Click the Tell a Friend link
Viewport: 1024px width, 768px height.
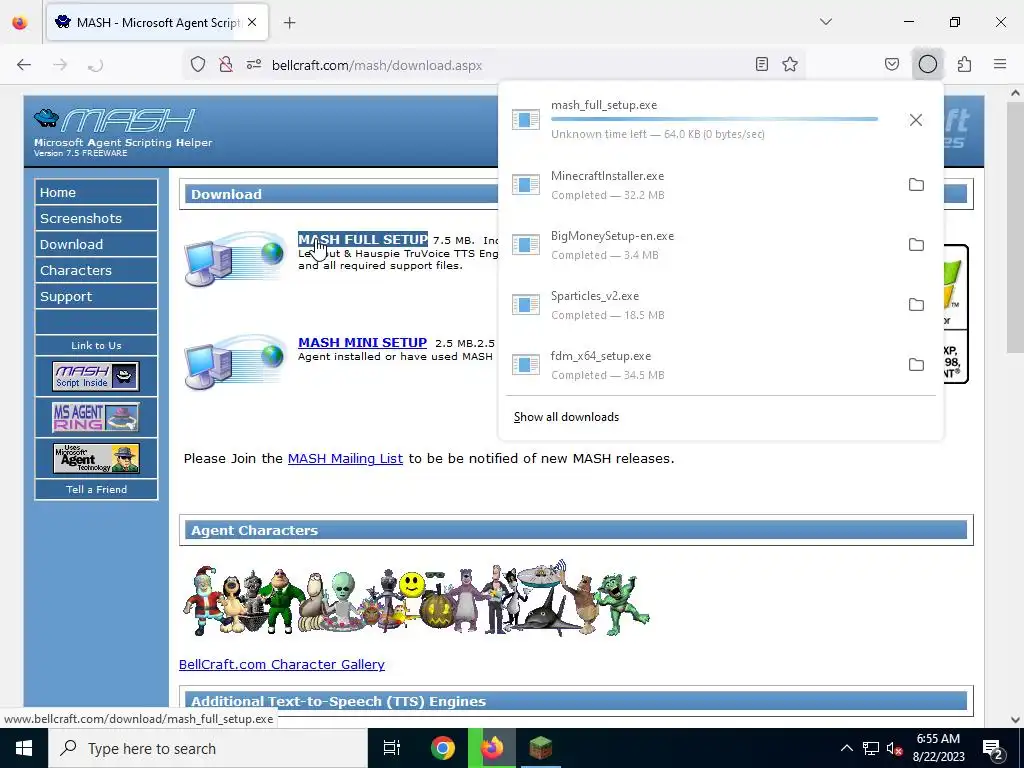pos(96,489)
